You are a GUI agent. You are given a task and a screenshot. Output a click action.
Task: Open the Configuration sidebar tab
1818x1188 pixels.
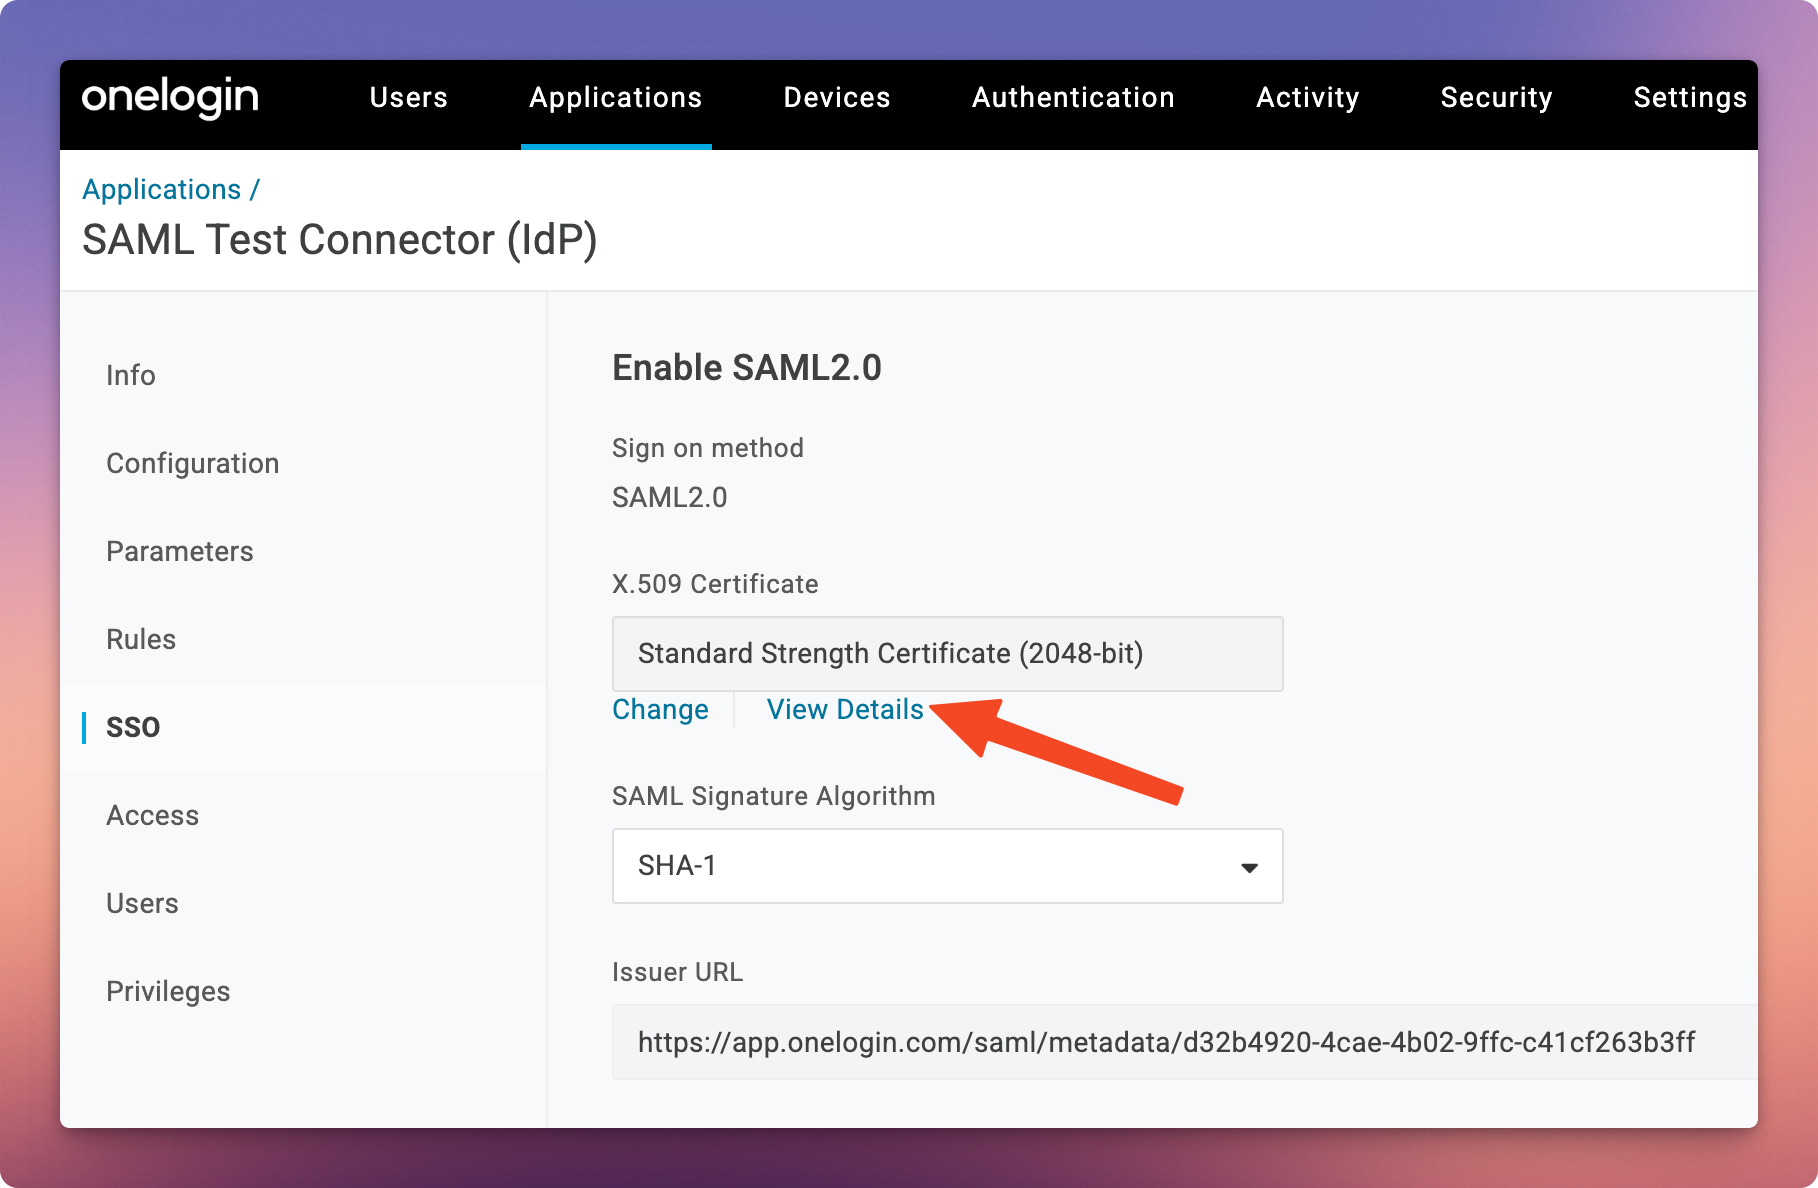192,463
